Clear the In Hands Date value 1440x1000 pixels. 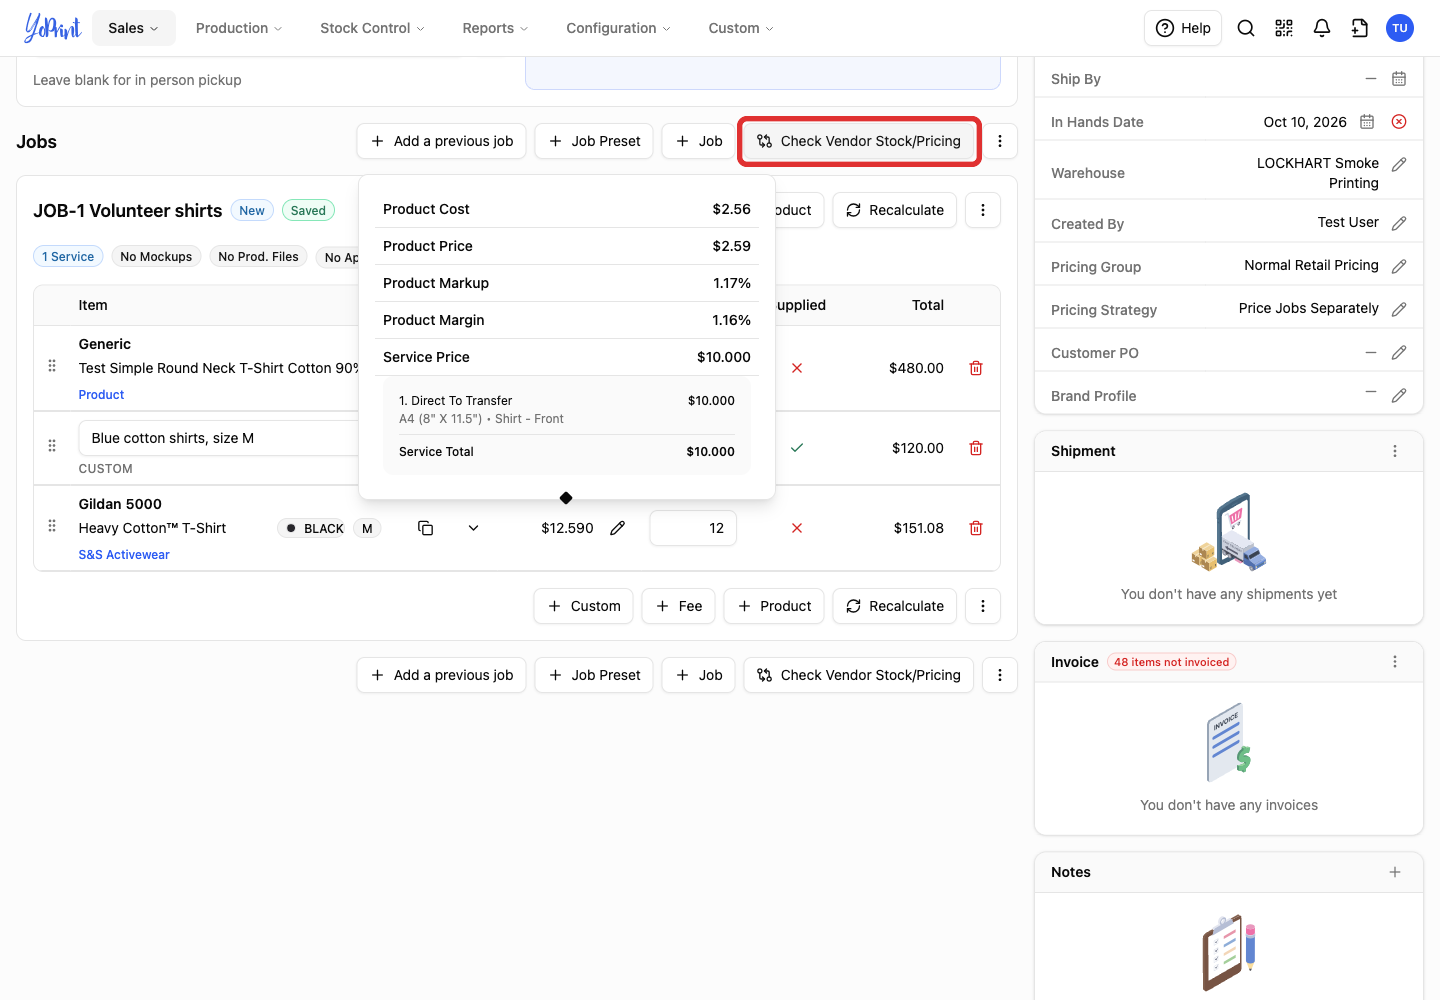[x=1399, y=122]
